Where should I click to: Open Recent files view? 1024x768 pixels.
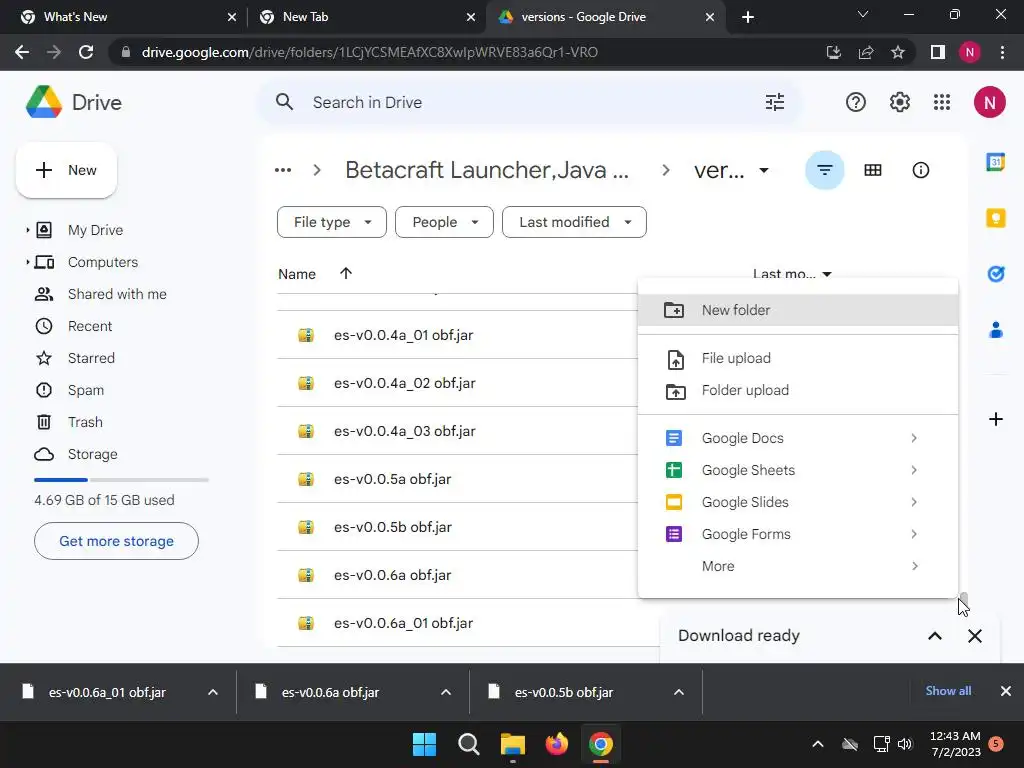tap(89, 327)
